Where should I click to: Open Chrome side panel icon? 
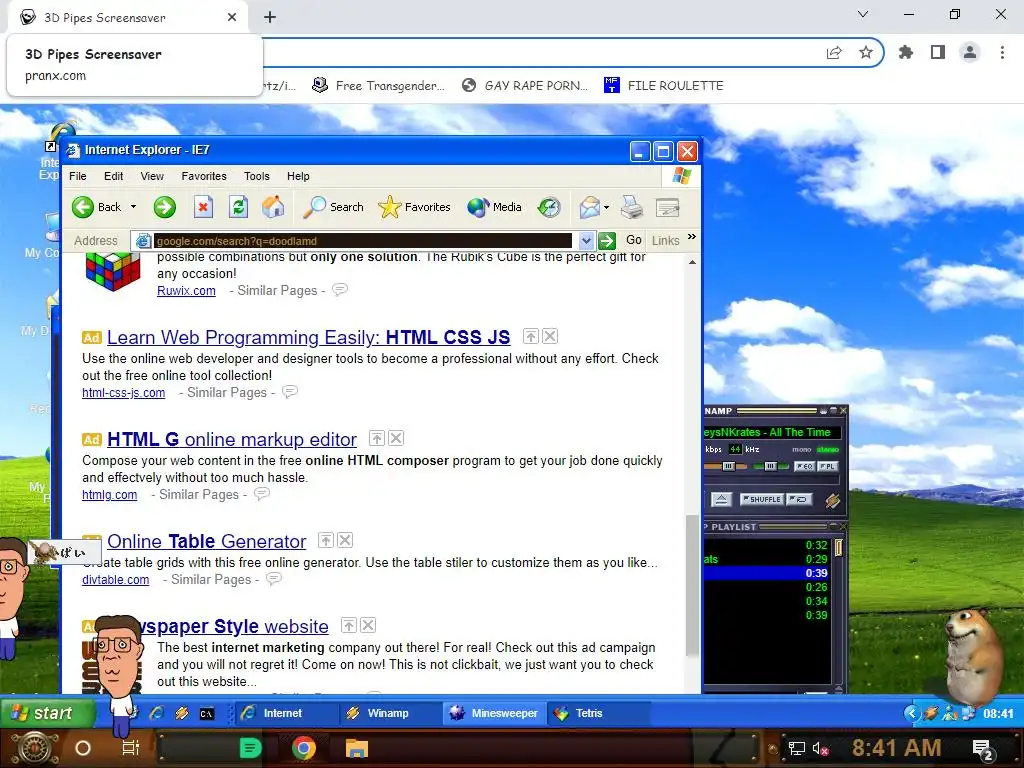click(x=938, y=52)
